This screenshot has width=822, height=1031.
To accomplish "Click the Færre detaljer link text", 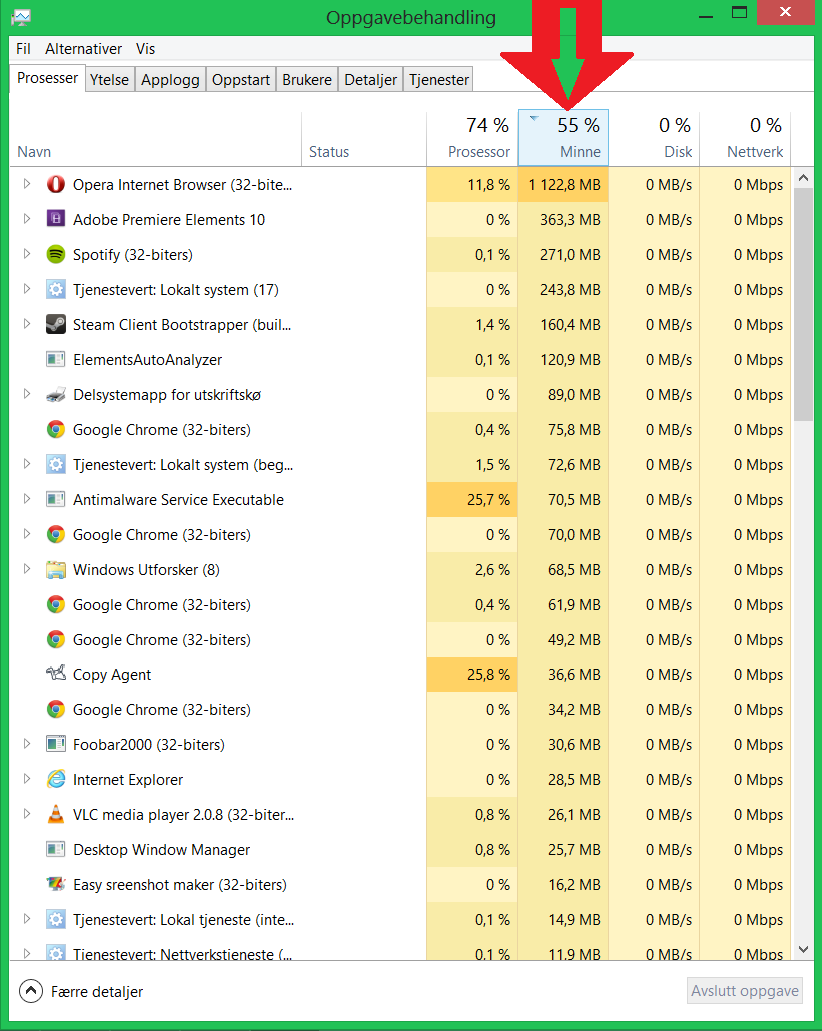I will pos(97,992).
